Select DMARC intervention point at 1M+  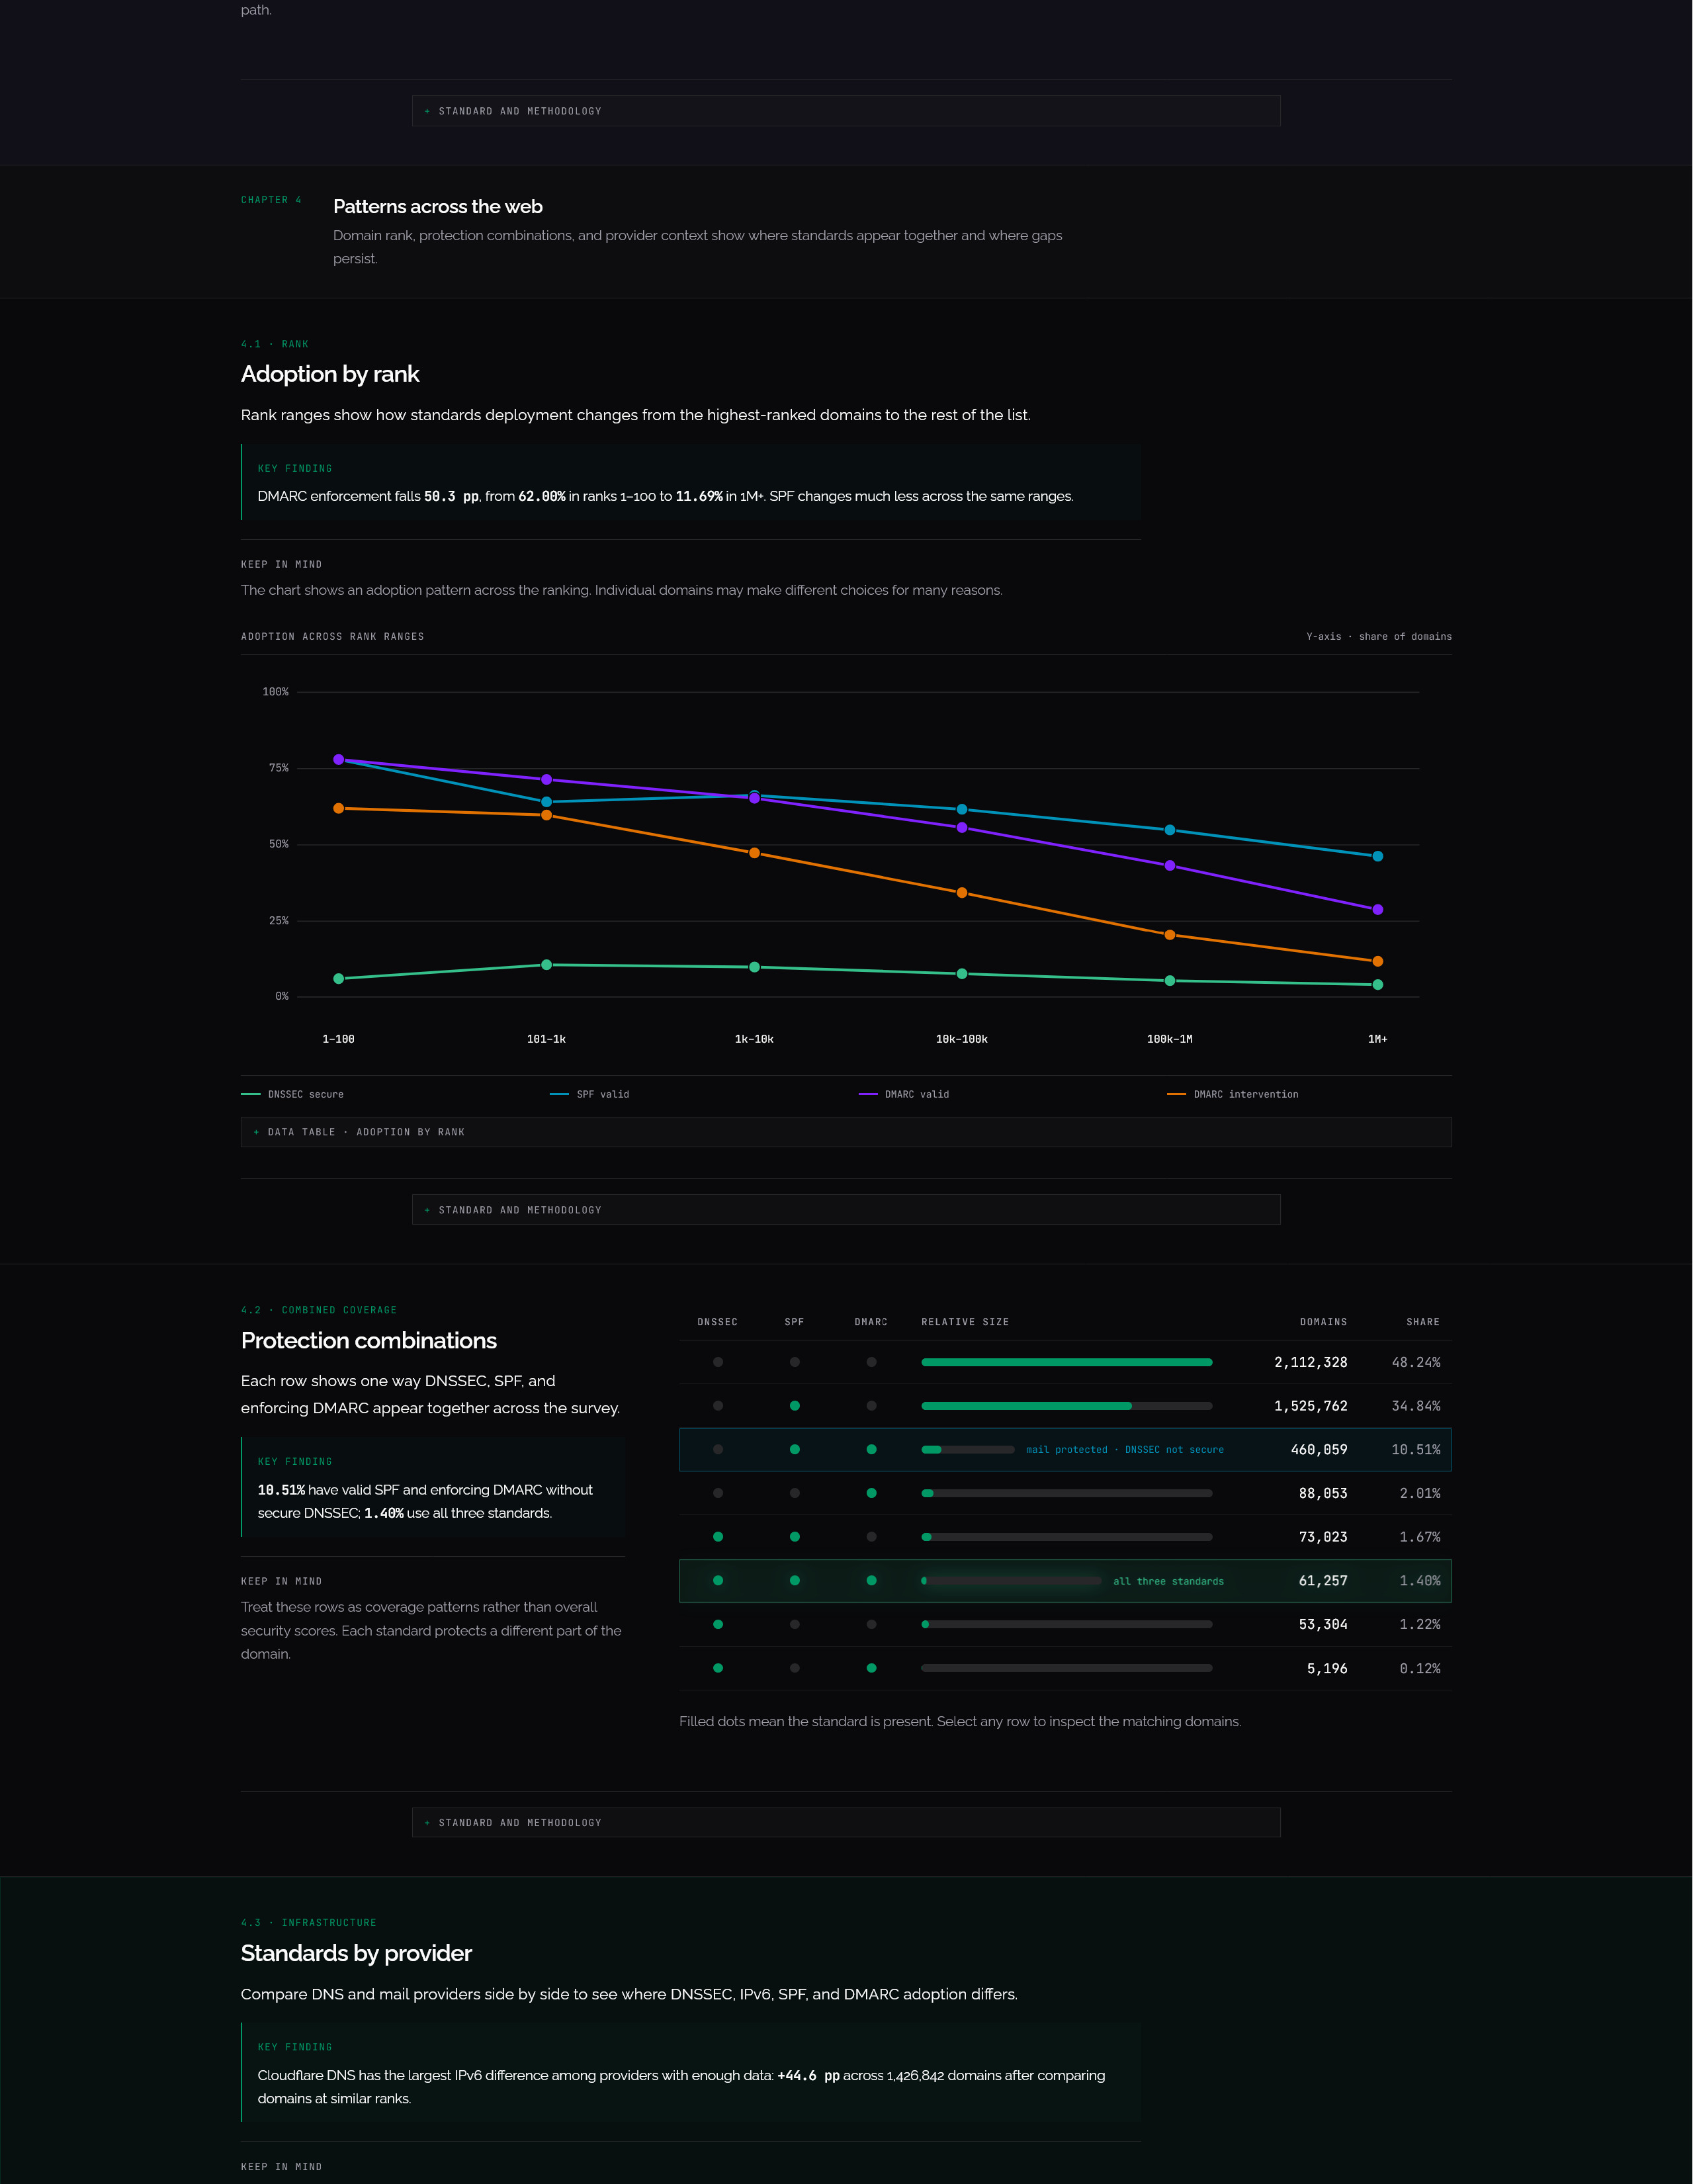pos(1378,961)
